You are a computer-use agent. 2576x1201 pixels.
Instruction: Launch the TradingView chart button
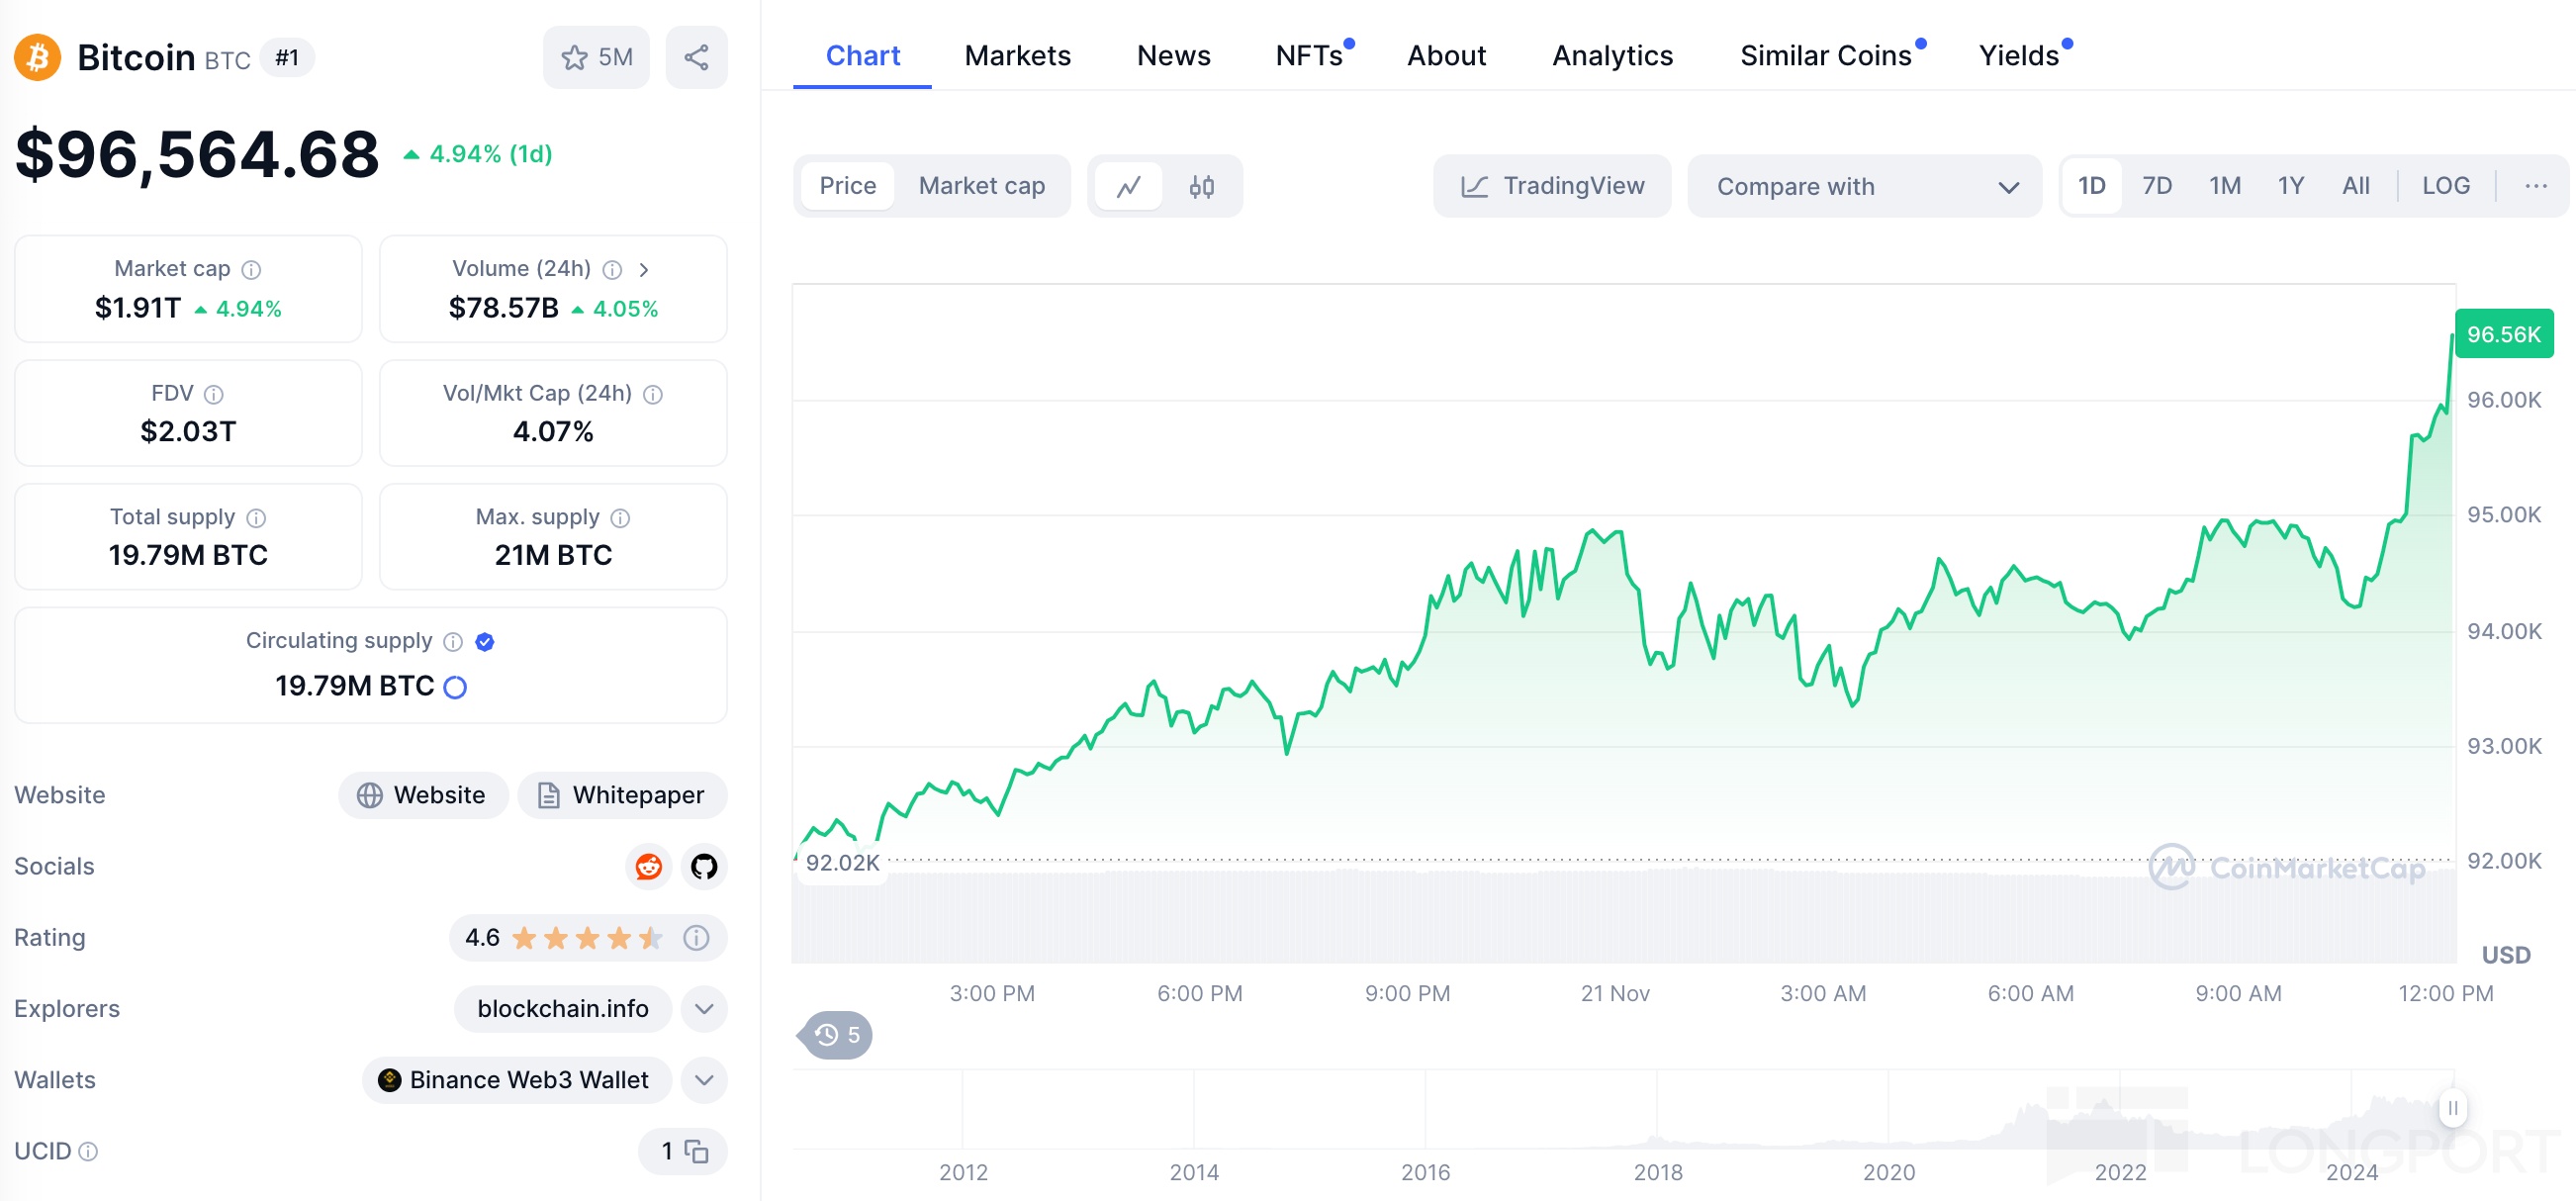pyautogui.click(x=1552, y=186)
